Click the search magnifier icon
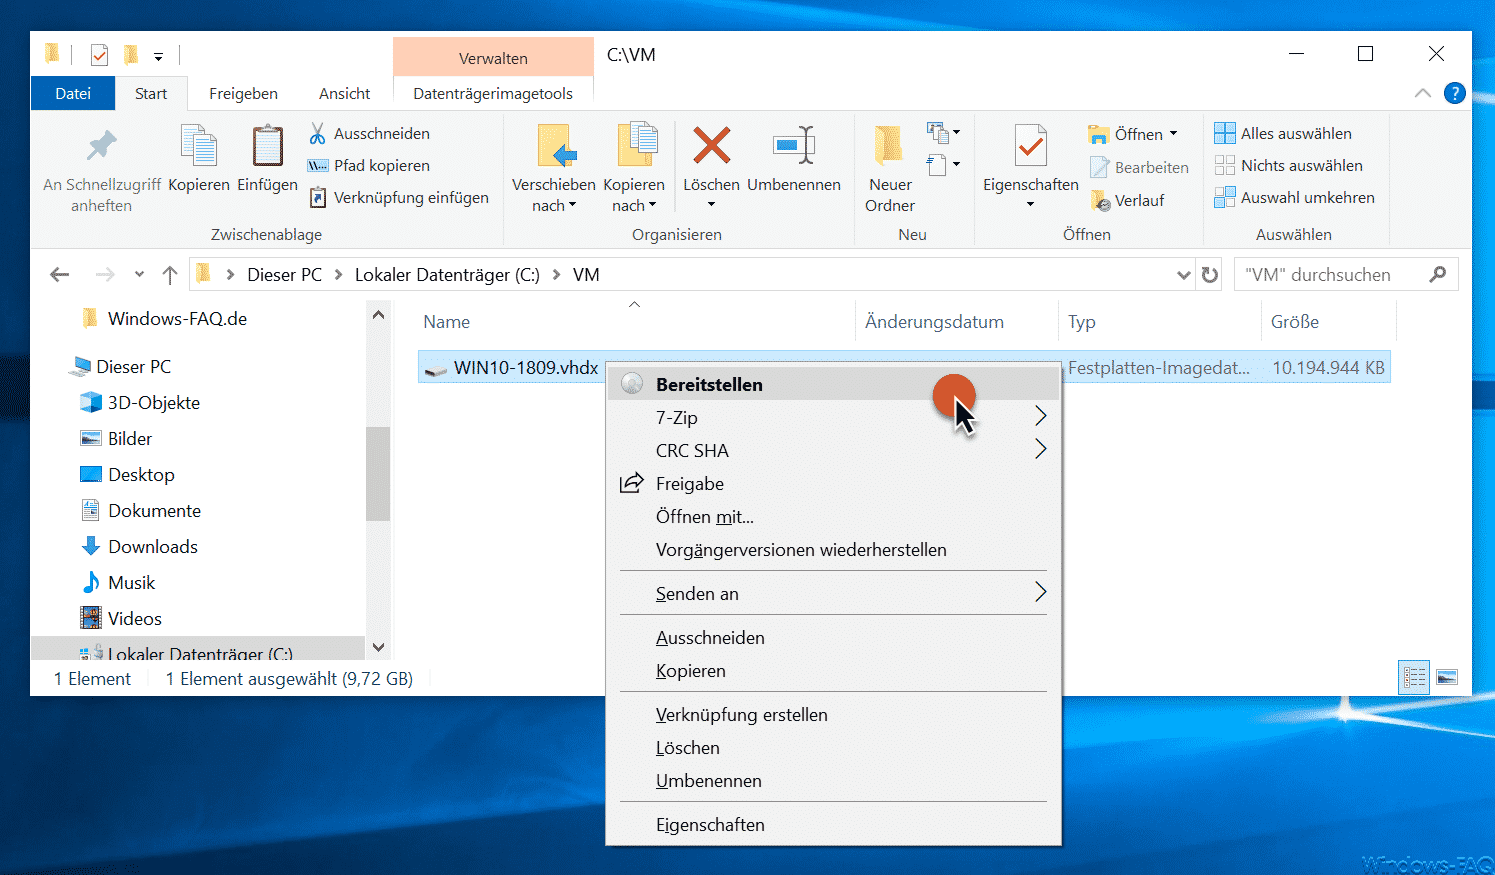The width and height of the screenshot is (1495, 875). pos(1438,274)
